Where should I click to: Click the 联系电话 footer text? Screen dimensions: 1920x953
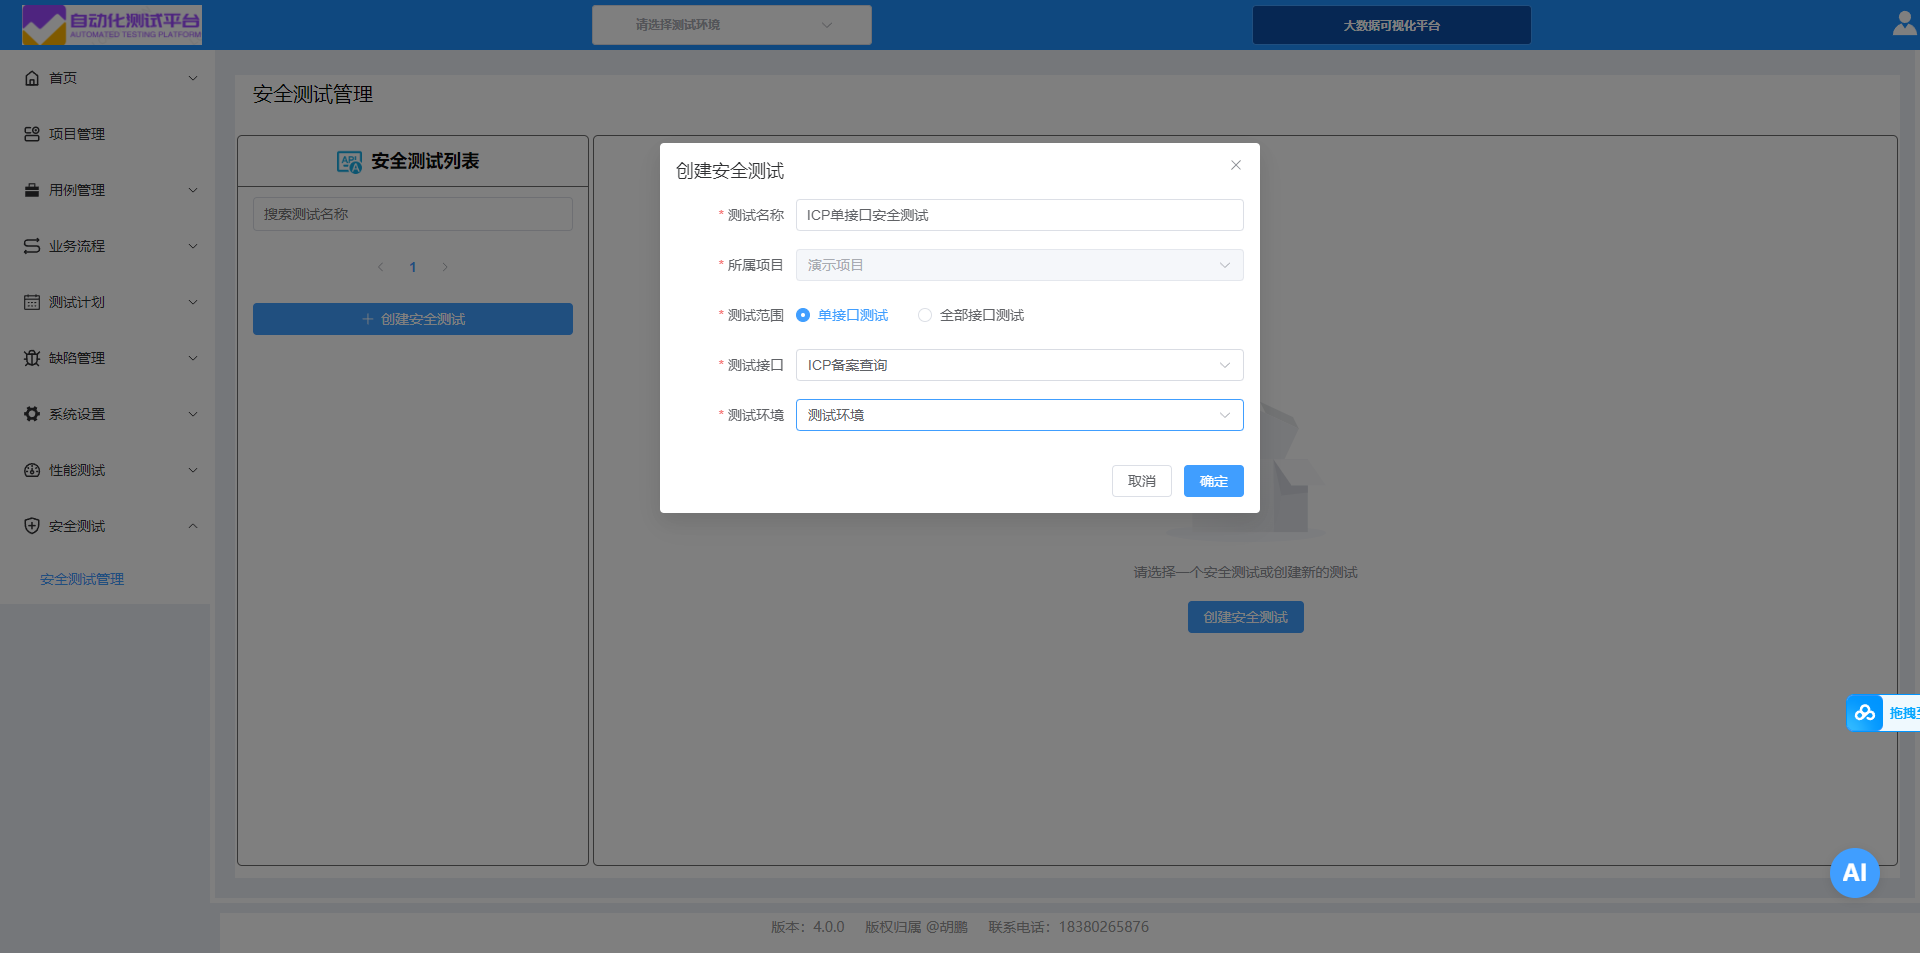pos(1069,927)
